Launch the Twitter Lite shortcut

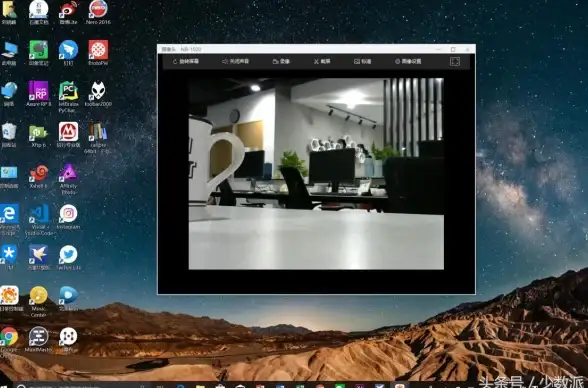(68, 258)
